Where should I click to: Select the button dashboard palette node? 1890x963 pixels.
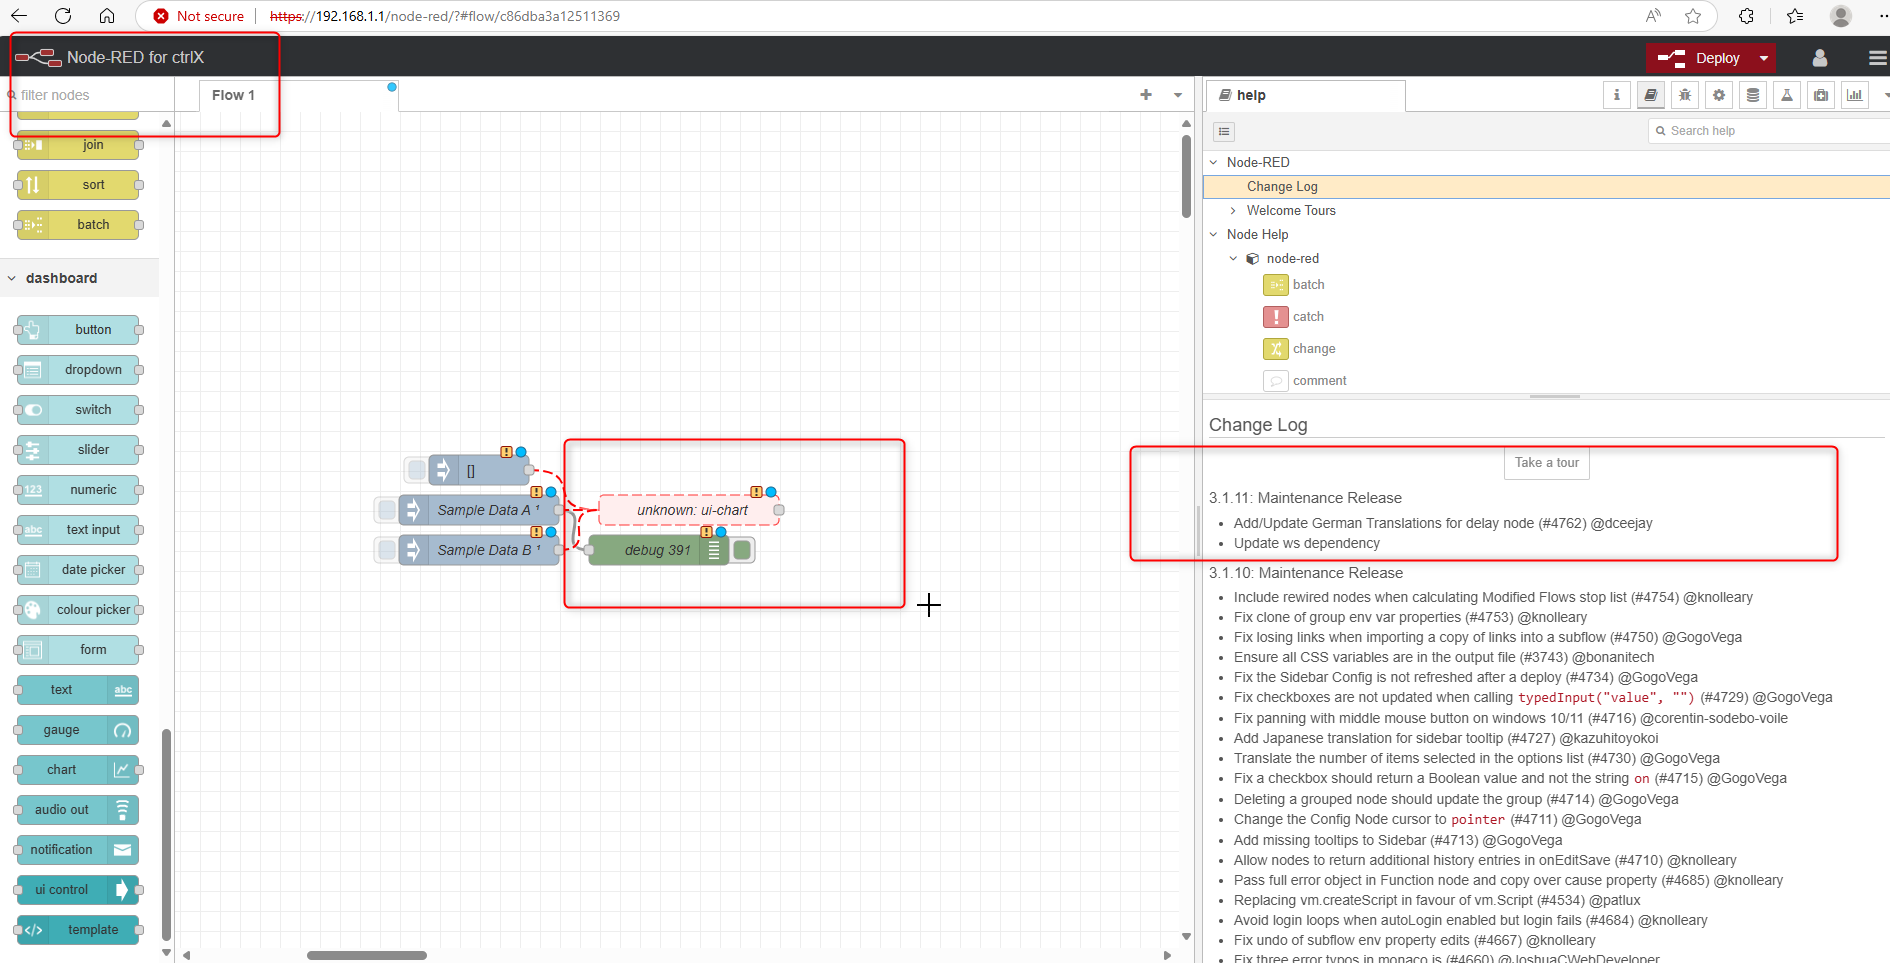(x=78, y=330)
